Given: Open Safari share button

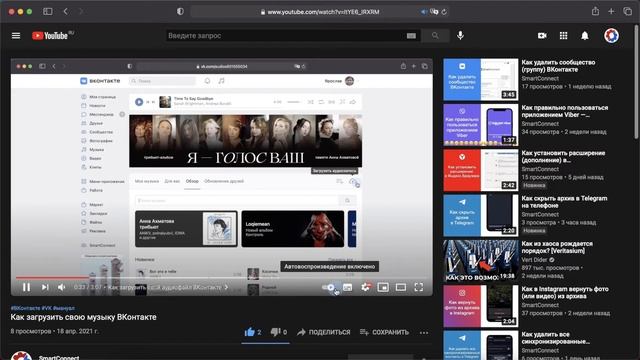Looking at the screenshot, I should (596, 11).
